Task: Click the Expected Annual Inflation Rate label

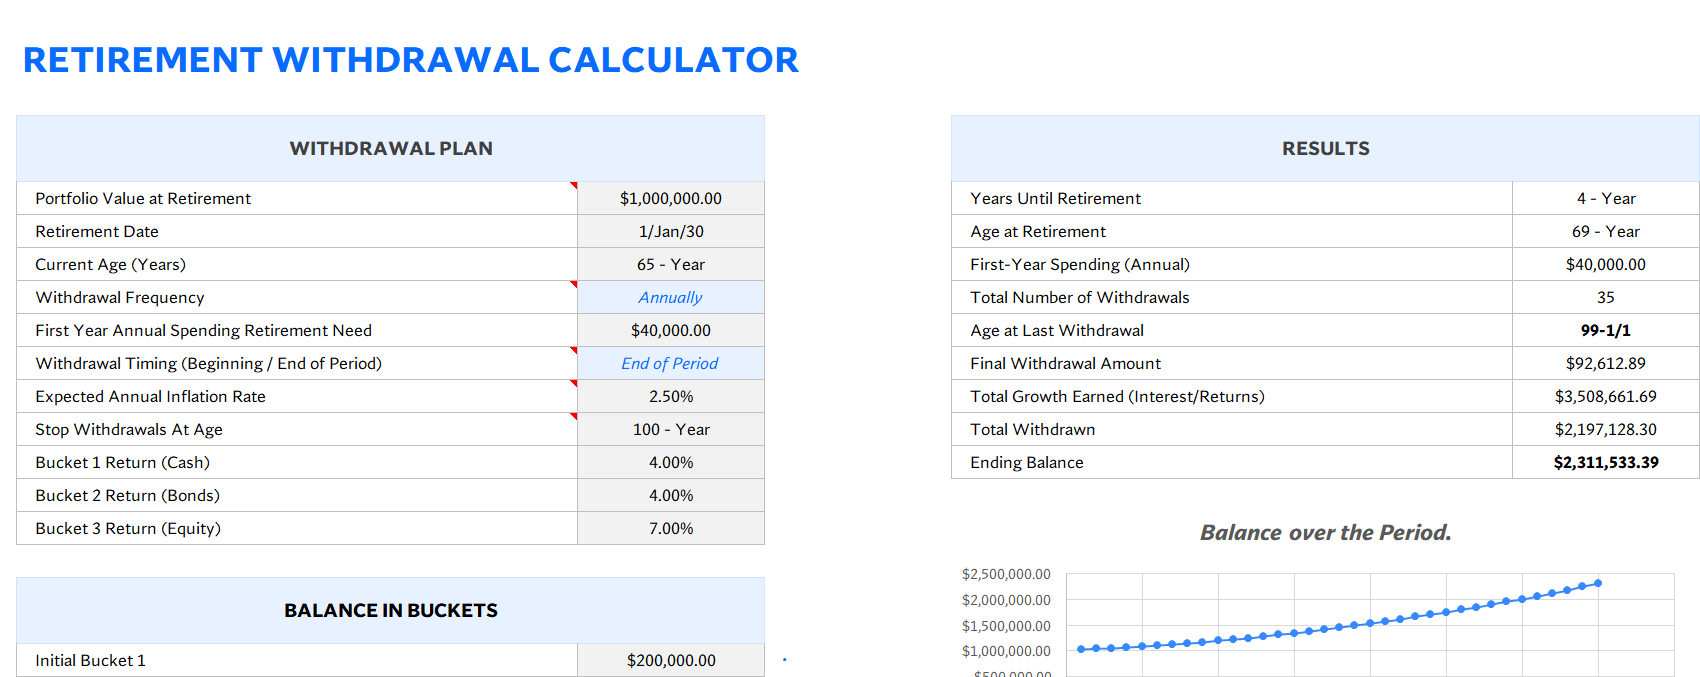Action: click(x=150, y=396)
